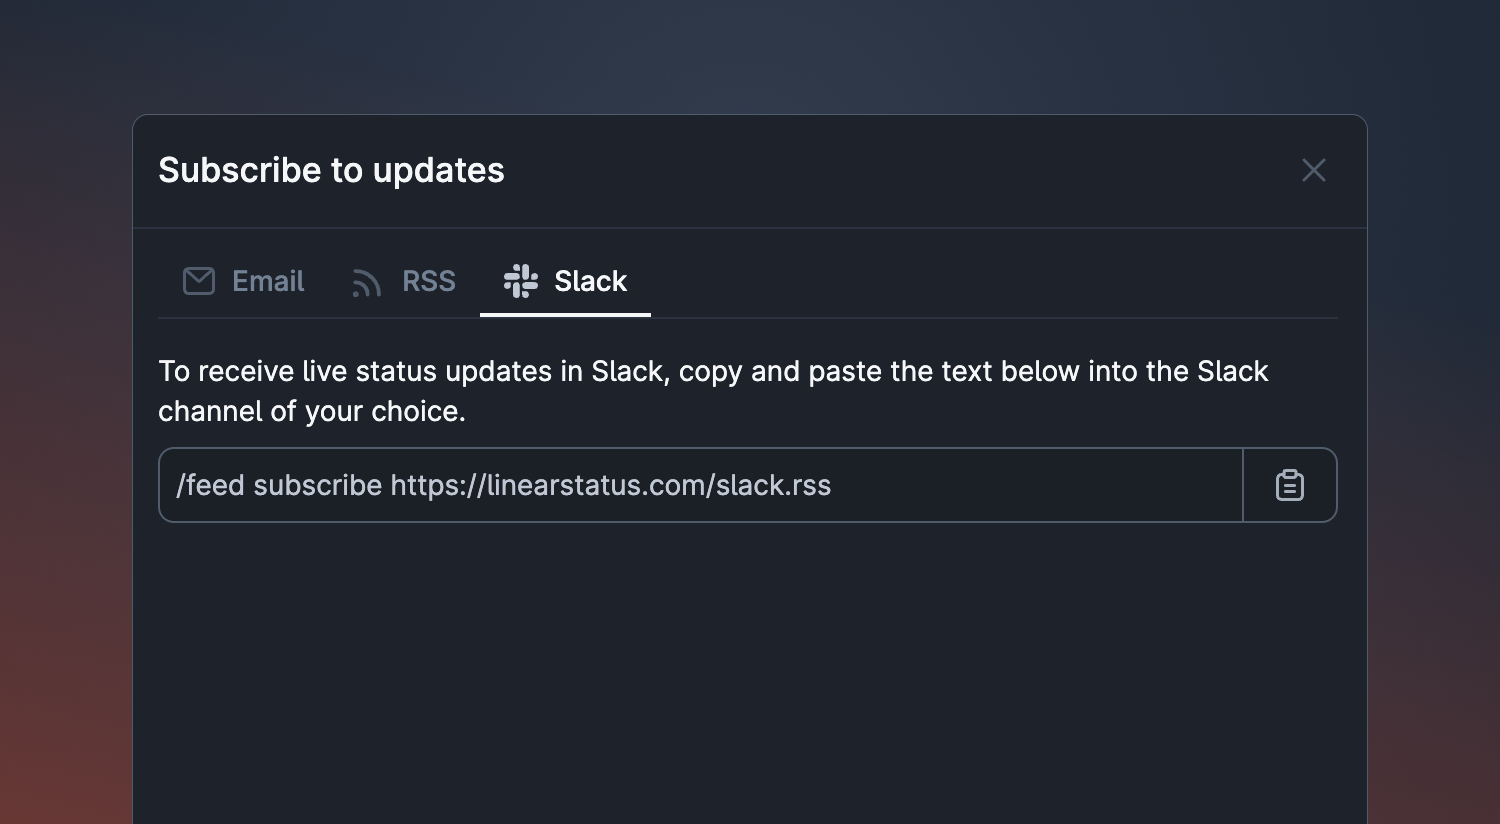Click the "/feed subscribe" text in the field
Screen dimensions: 1500x824
point(279,485)
